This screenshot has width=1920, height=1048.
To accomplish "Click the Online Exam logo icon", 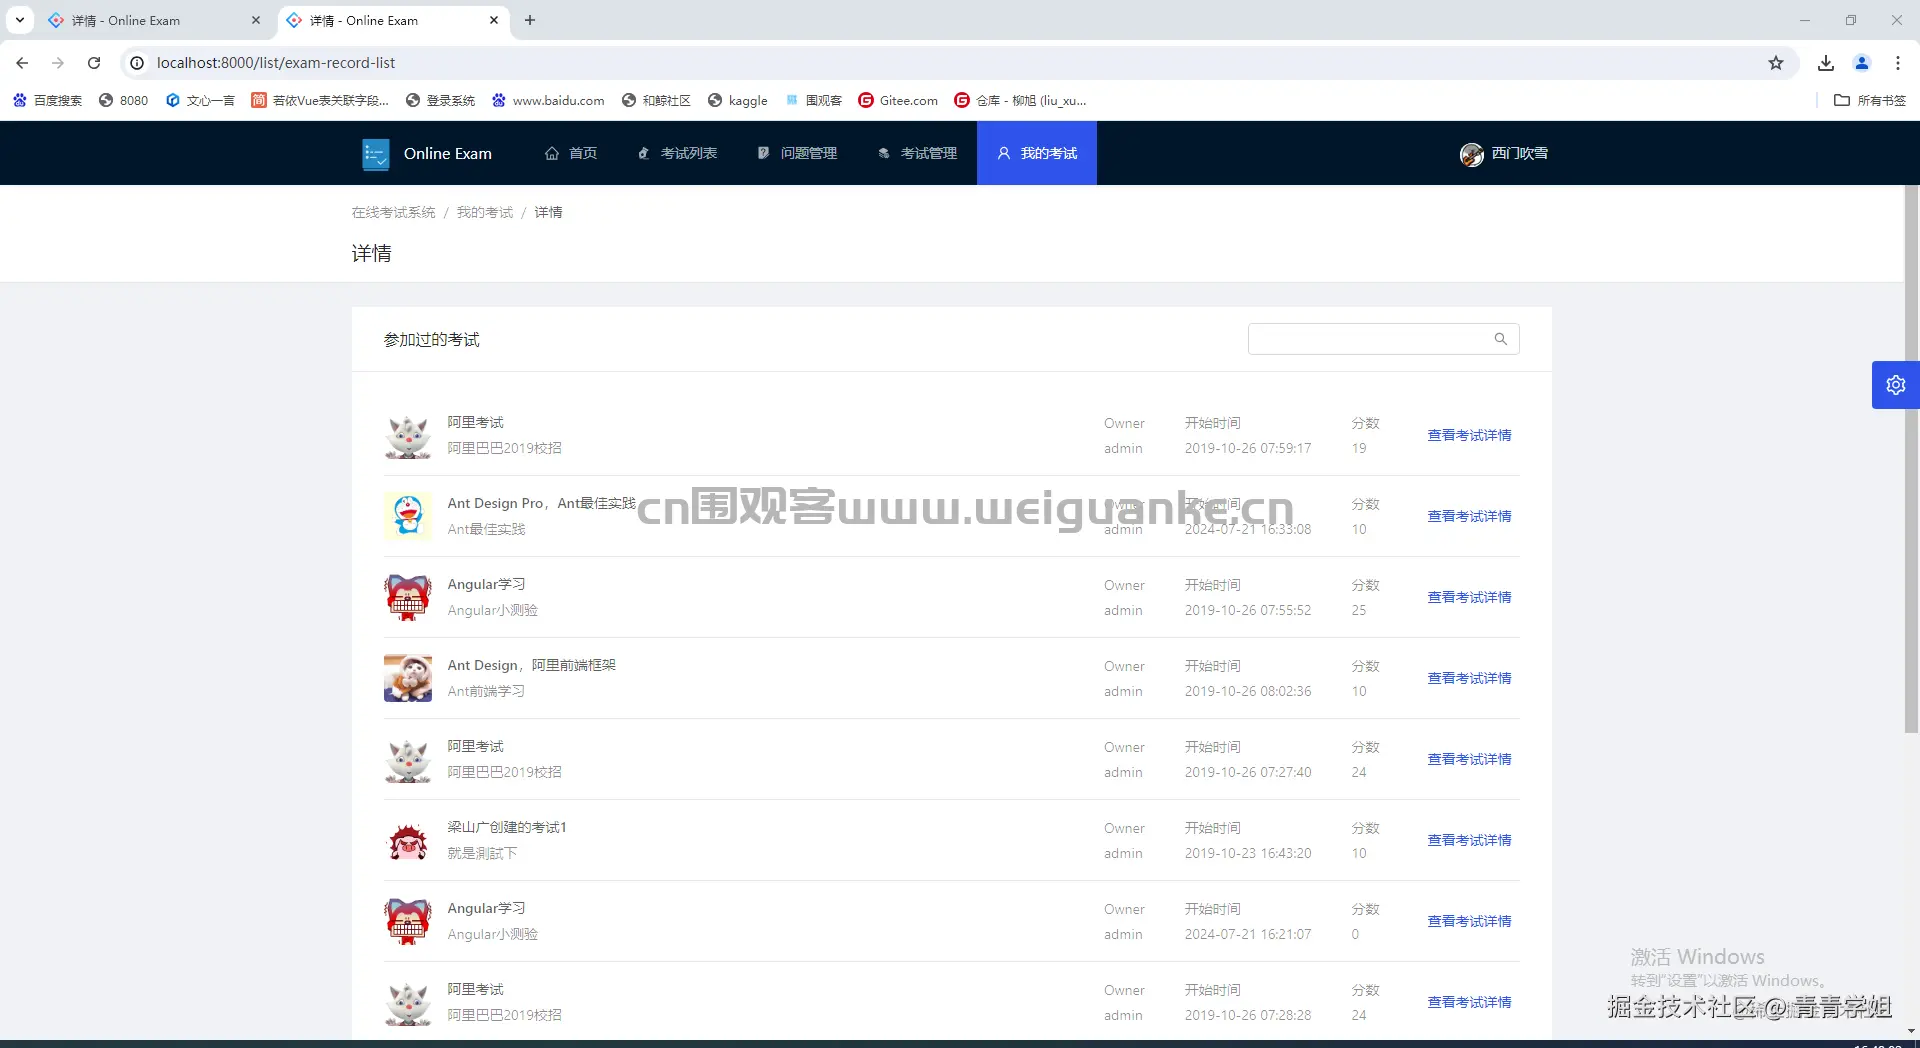I will pos(376,154).
